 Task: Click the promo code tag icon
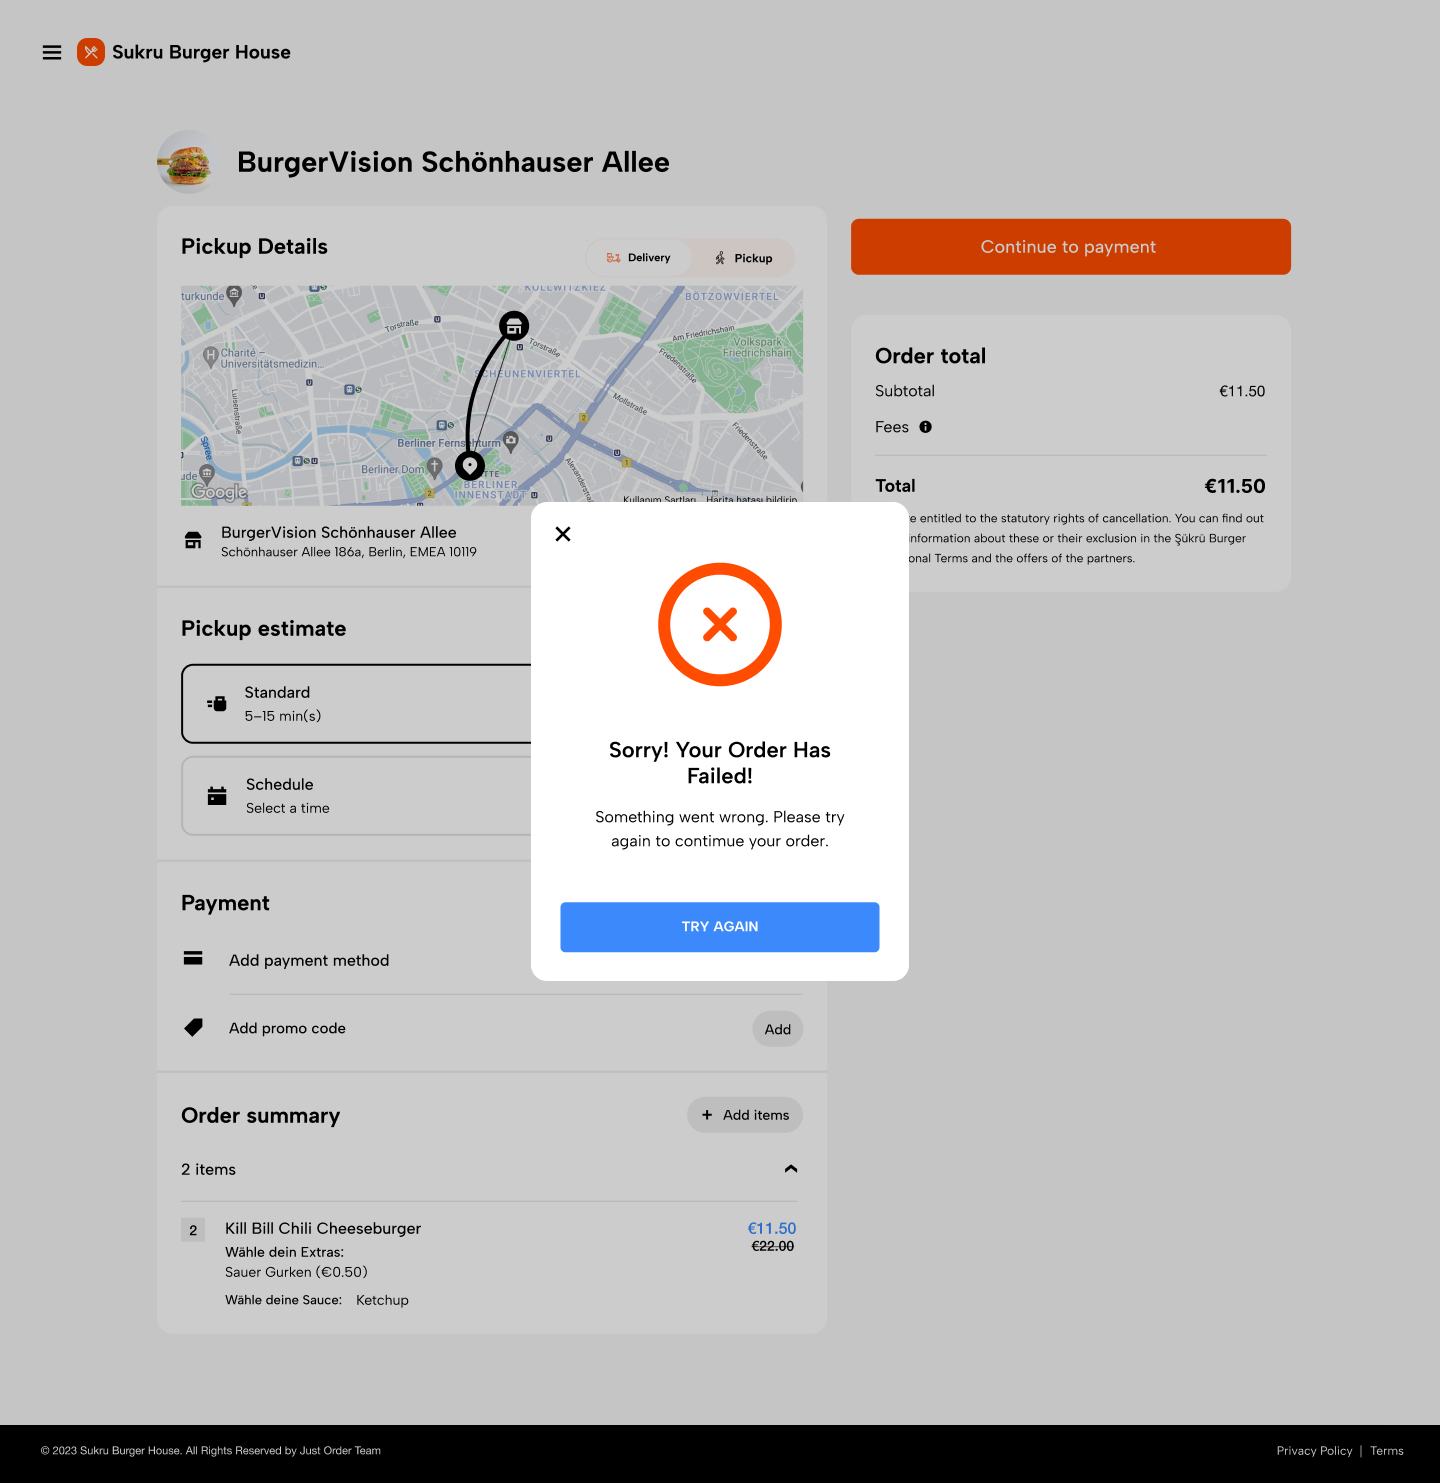[x=194, y=1028]
